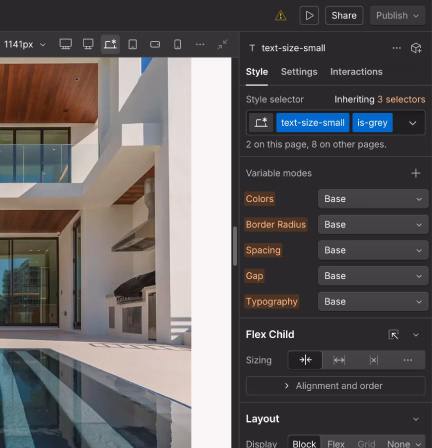Screen dimensions: 432x448
Task: Select the starred base breakpoint icon
Action: click(x=110, y=44)
